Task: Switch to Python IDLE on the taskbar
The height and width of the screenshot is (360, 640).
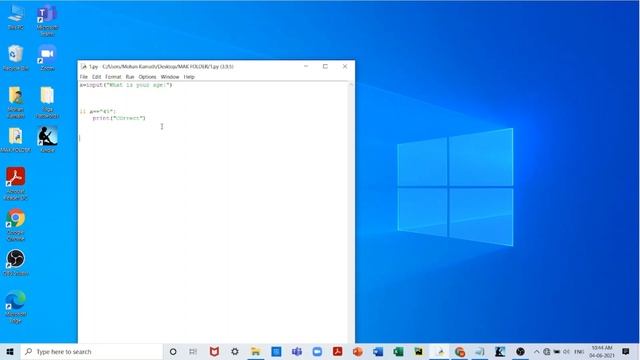Action: tap(440, 351)
